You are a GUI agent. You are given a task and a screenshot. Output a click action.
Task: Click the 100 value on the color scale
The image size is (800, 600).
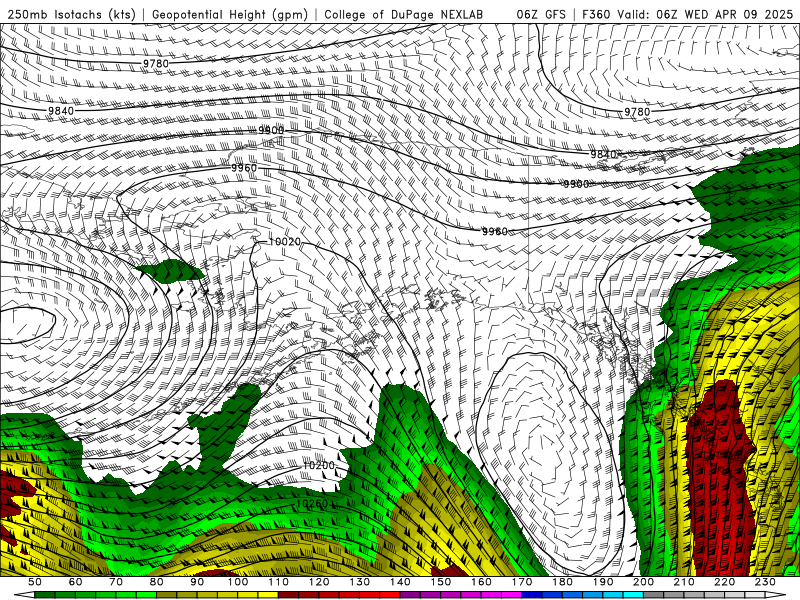(x=238, y=582)
